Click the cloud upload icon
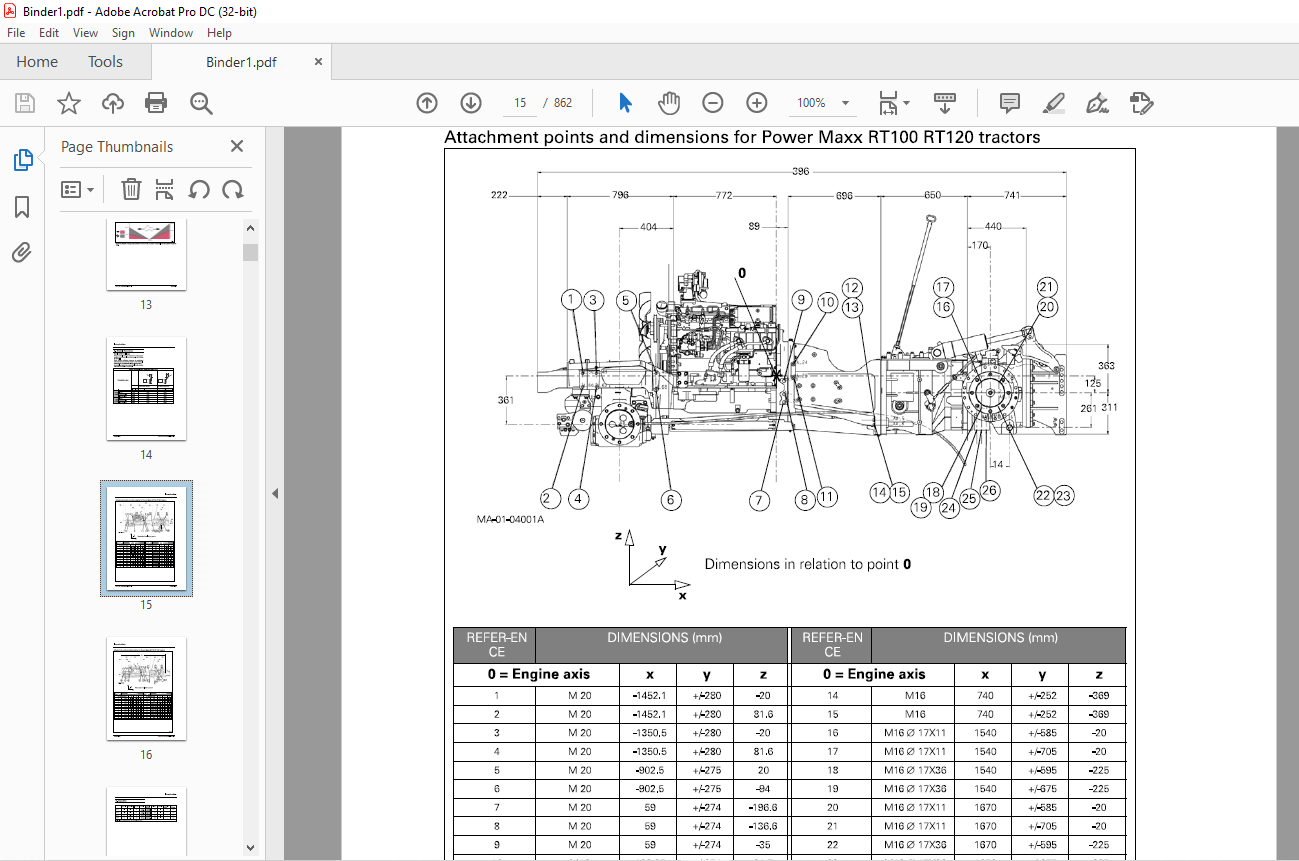Image resolution: width=1299 pixels, height=861 pixels. click(113, 103)
